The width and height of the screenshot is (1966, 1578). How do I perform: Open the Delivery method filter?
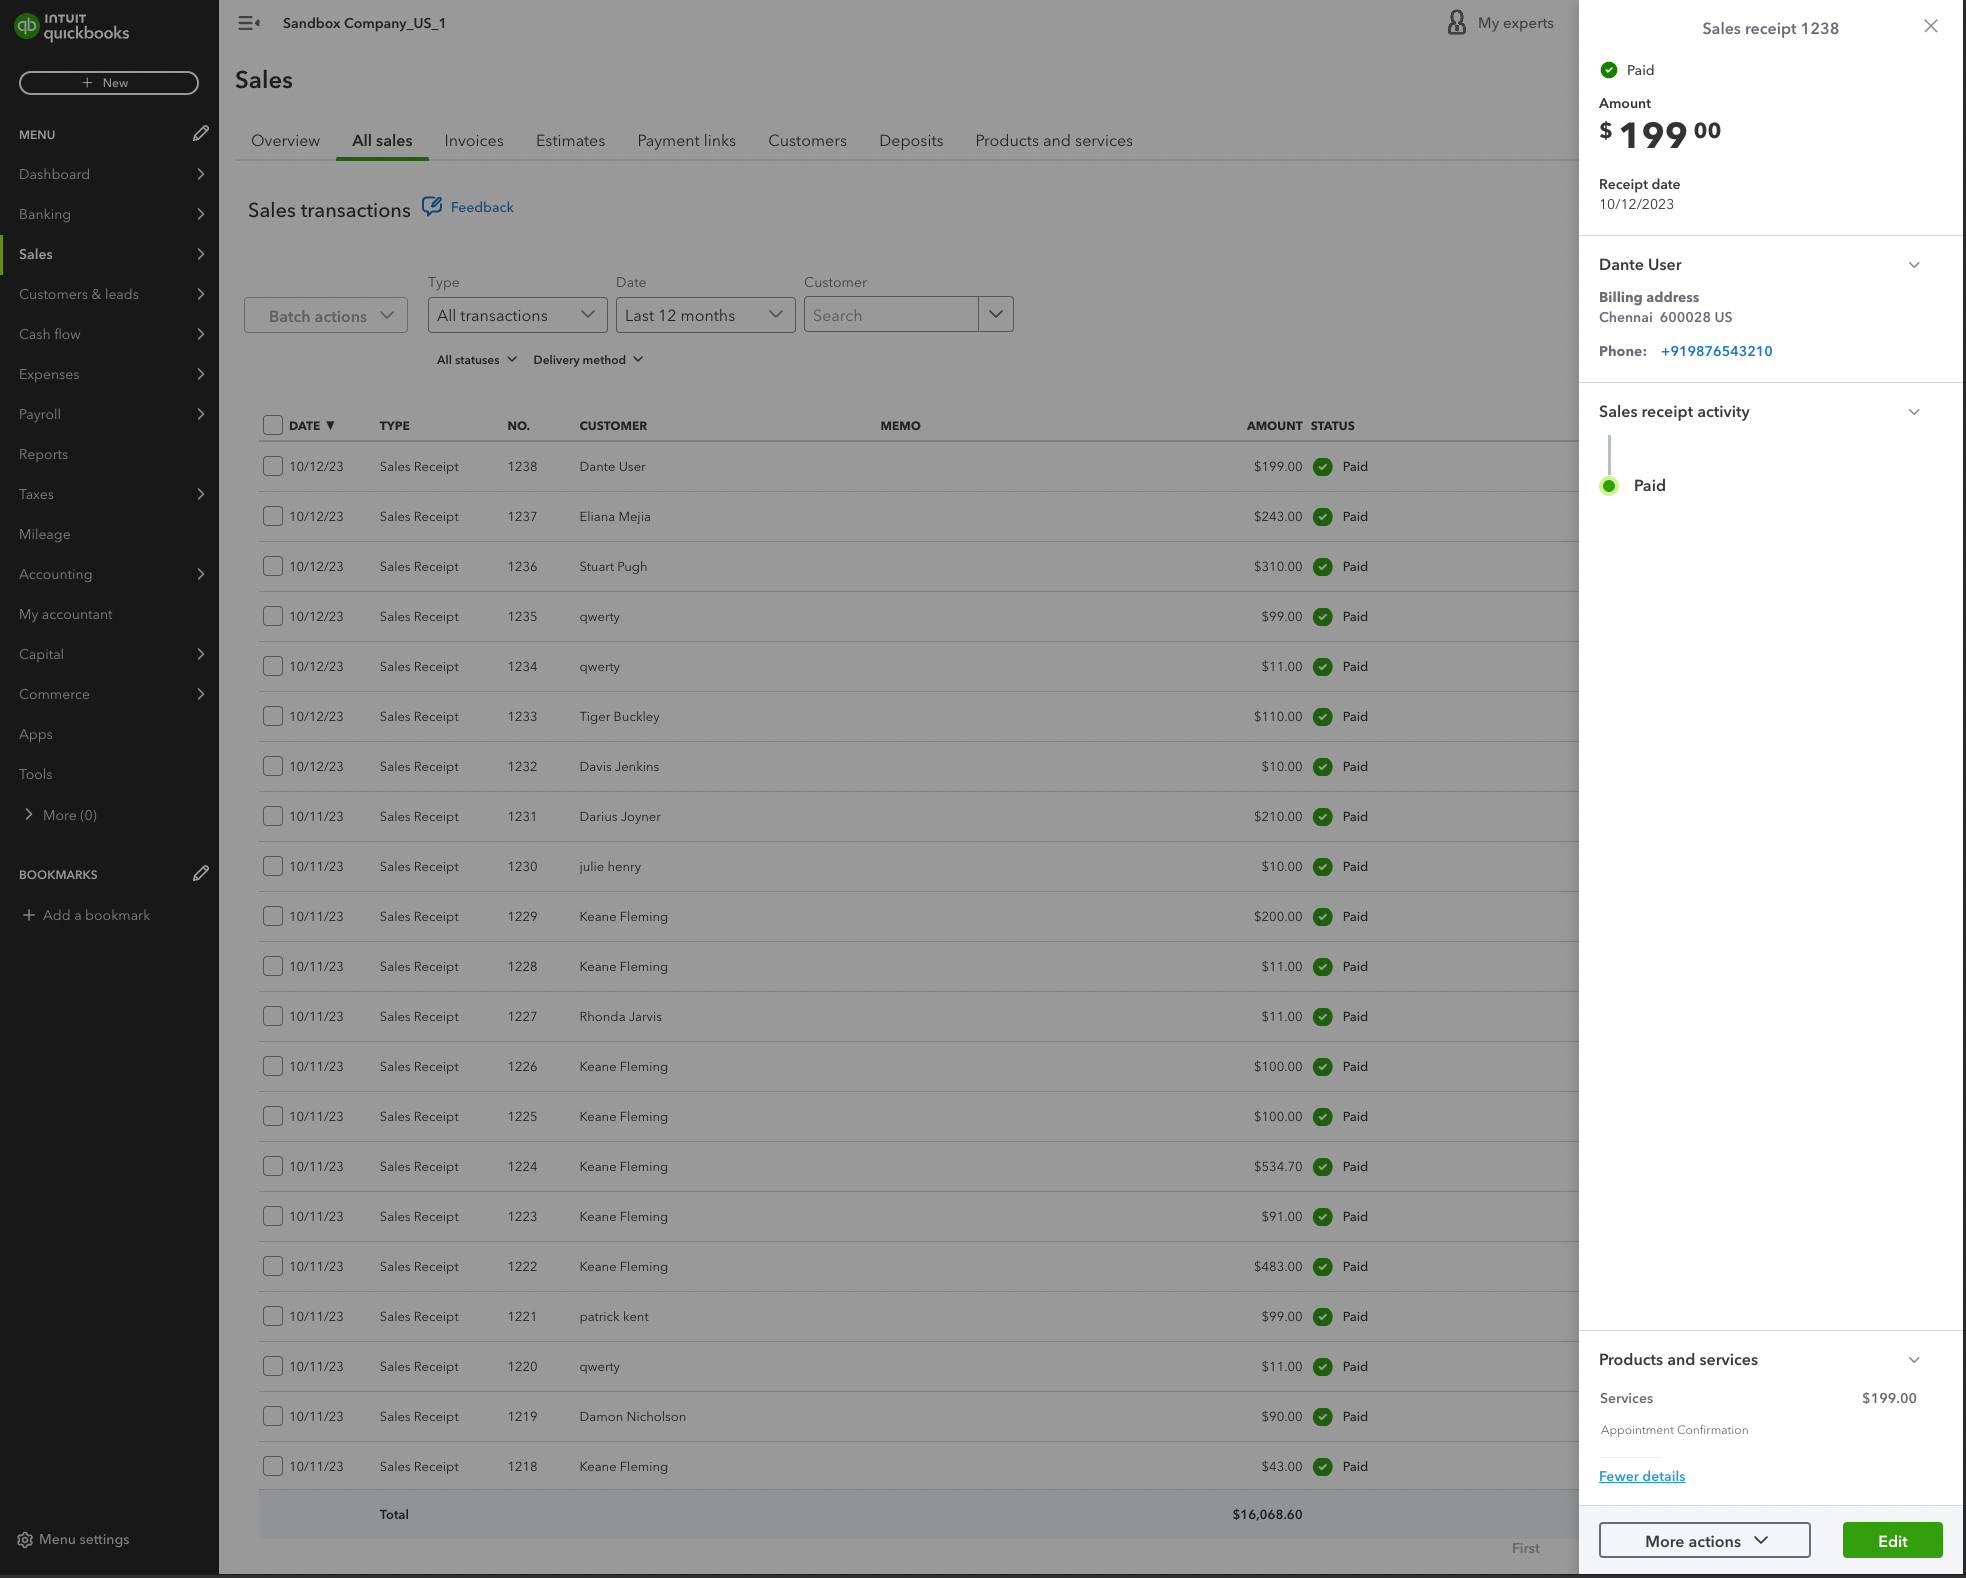pos(588,360)
